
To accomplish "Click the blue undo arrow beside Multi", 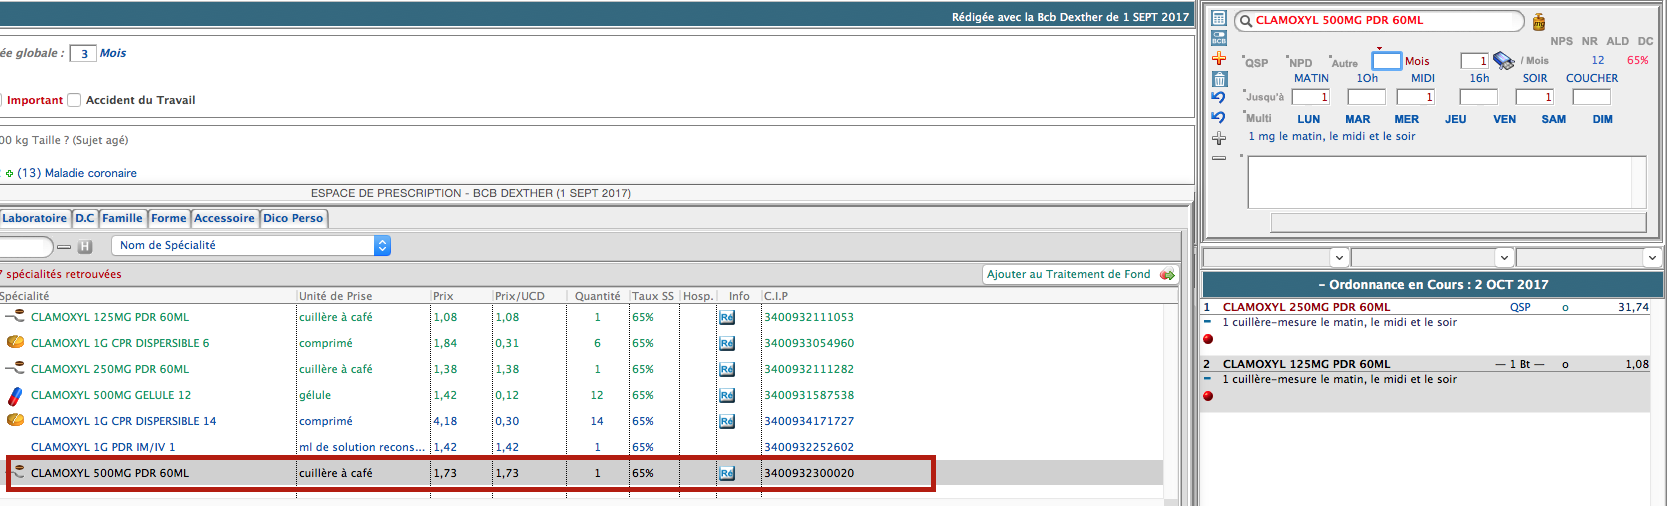I will [1218, 118].
